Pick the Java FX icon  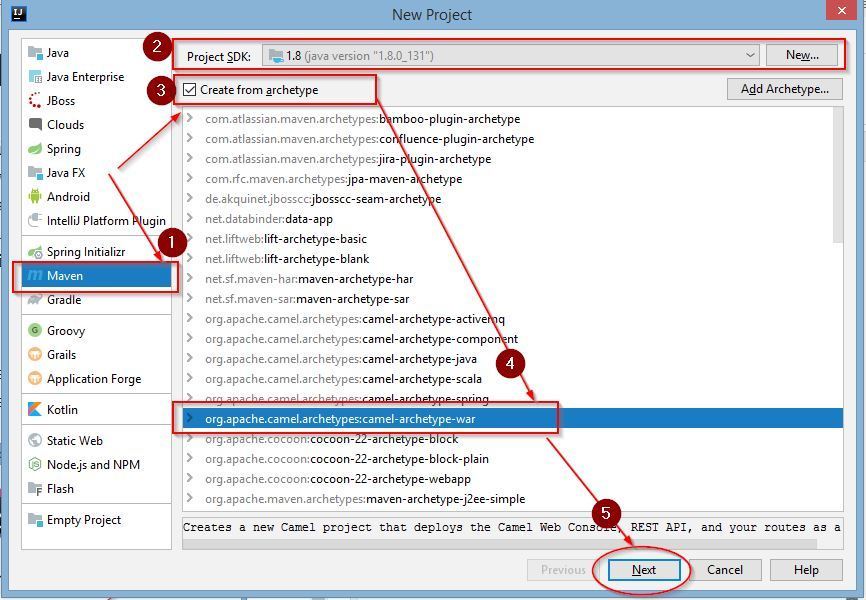tap(35, 172)
